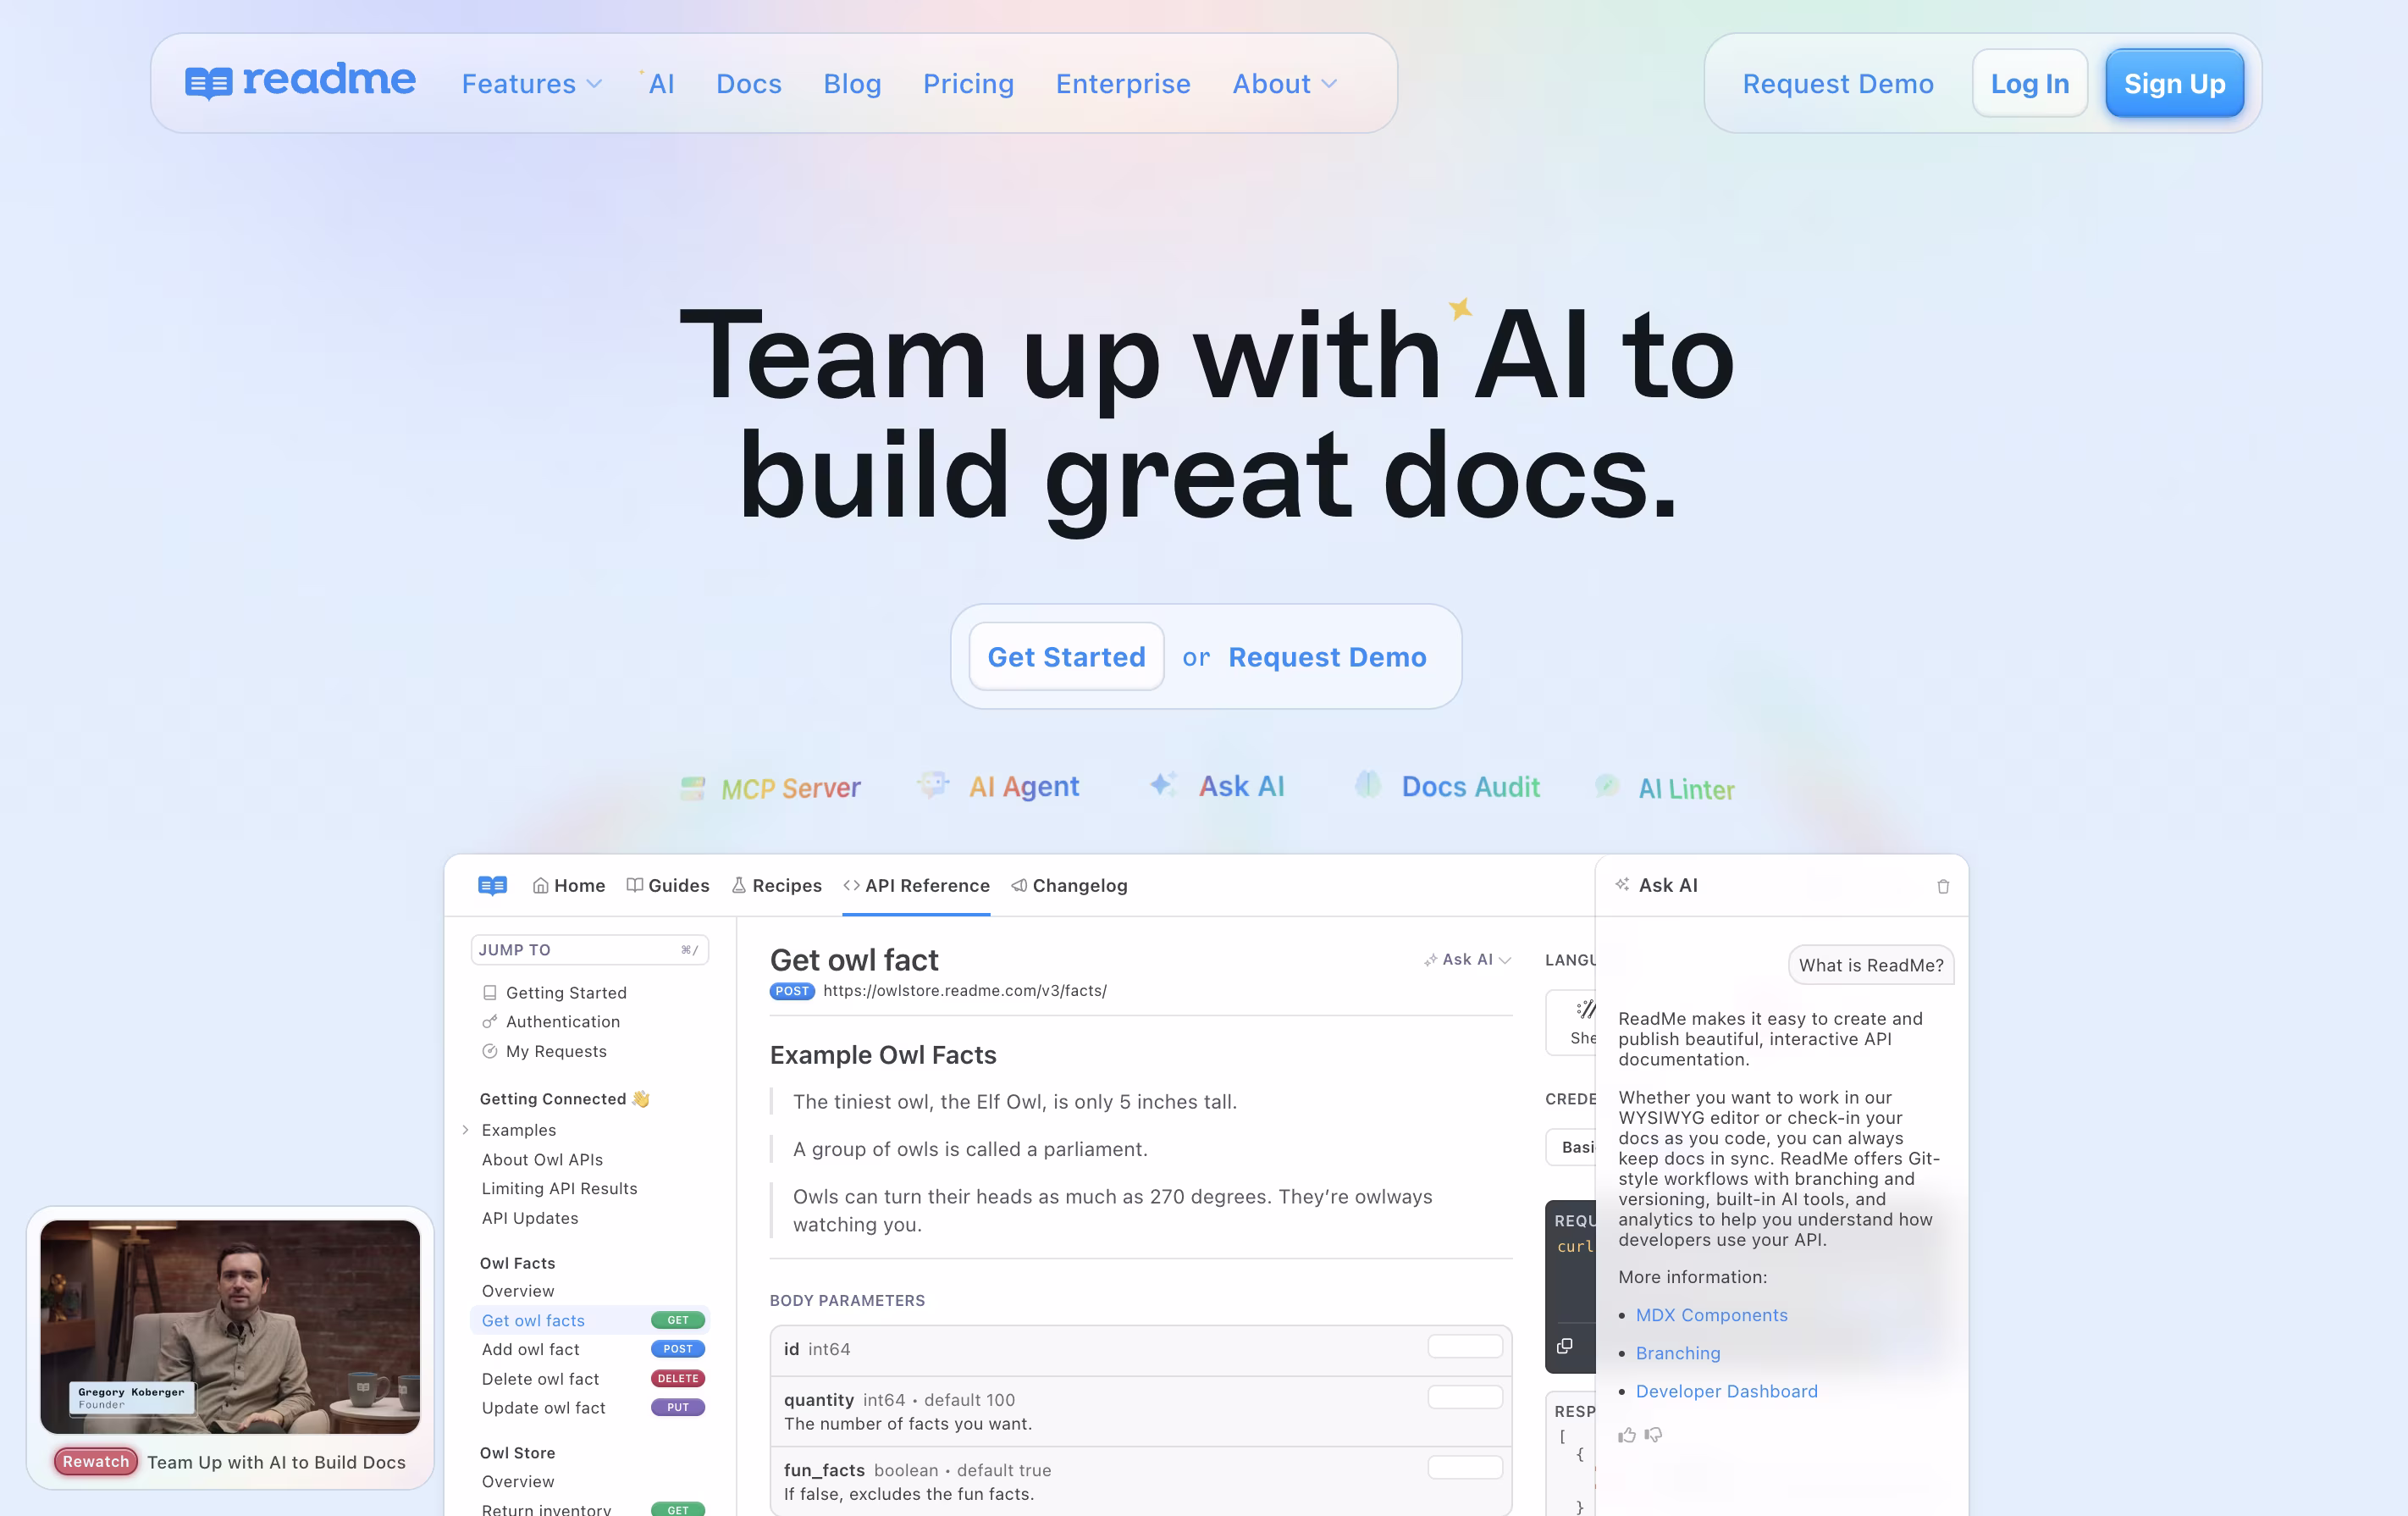Open Overview under Owl Store
Viewport: 2408px width, 1516px height.
click(518, 1481)
